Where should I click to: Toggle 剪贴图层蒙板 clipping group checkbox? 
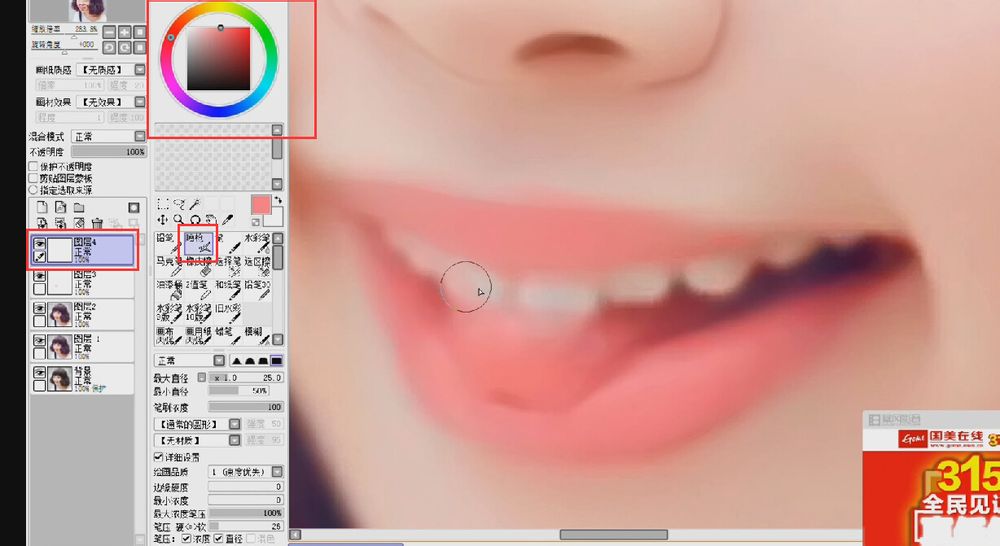[33, 178]
